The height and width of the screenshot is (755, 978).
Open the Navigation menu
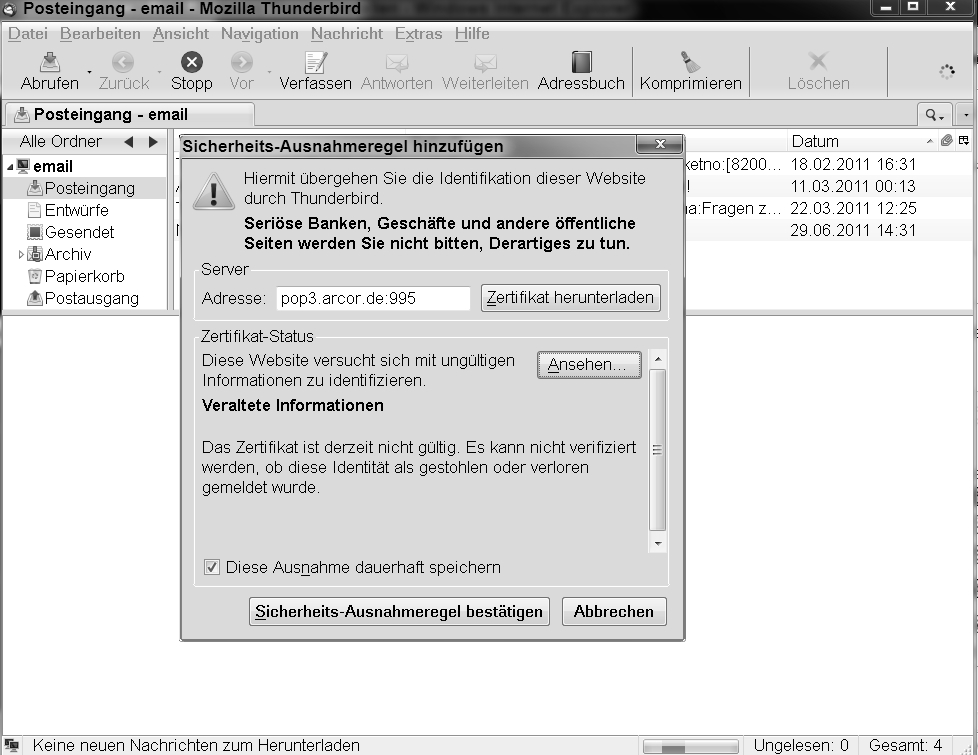[x=259, y=34]
